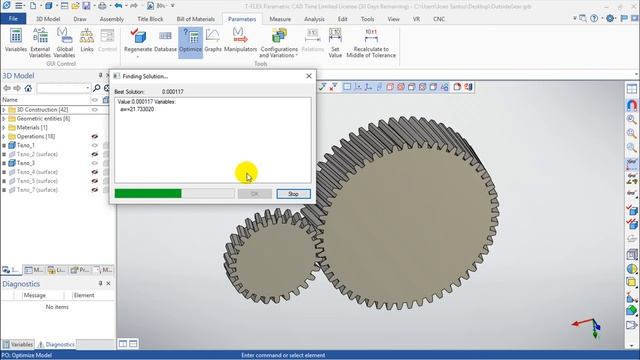Open the Database tool
Screen dimensions: 640x360
(x=165, y=40)
